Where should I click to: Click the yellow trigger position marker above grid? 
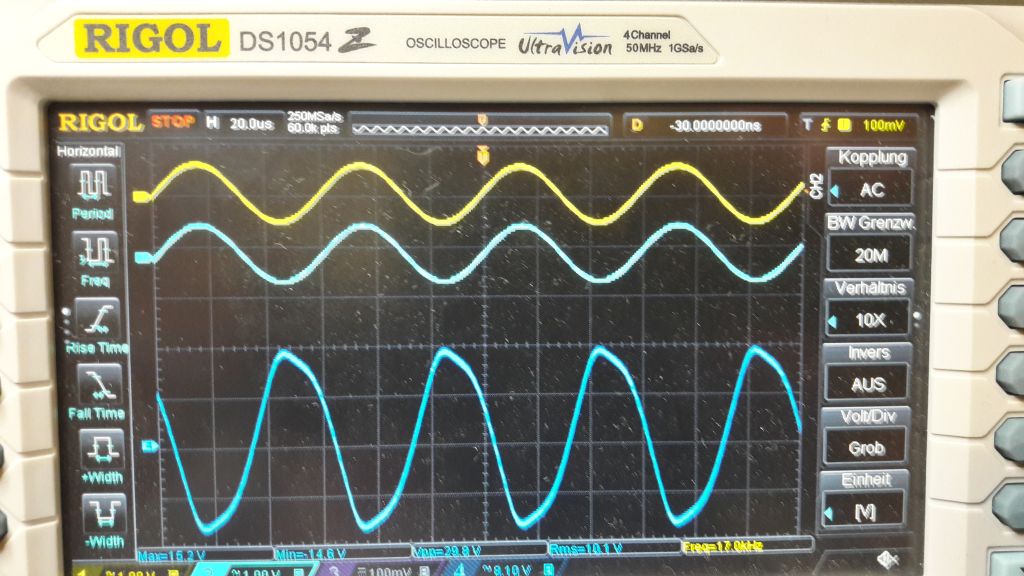[483, 155]
